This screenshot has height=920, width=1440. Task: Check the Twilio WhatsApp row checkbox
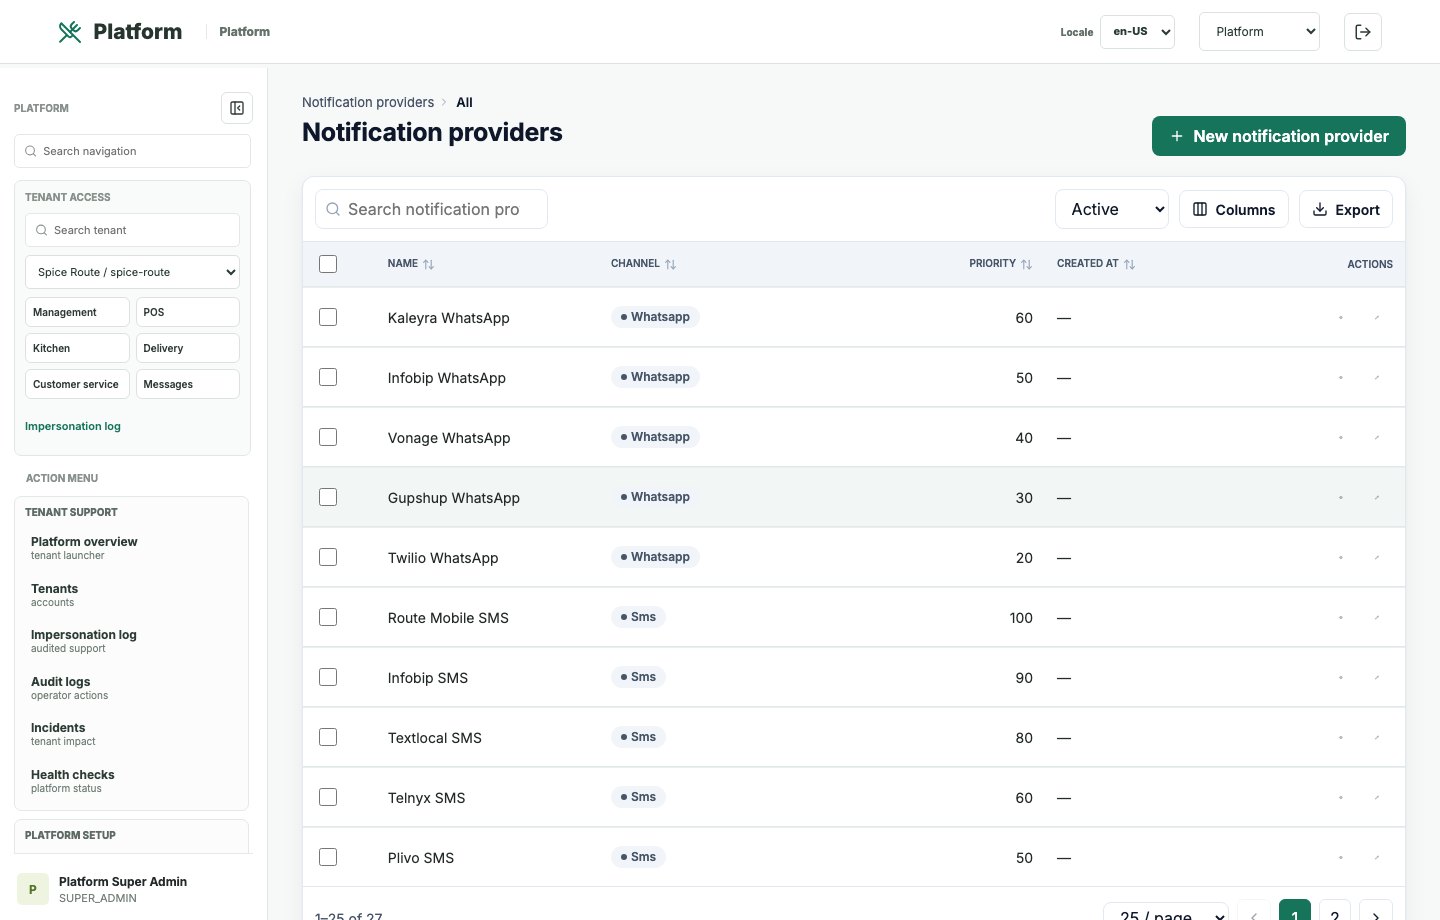328,557
